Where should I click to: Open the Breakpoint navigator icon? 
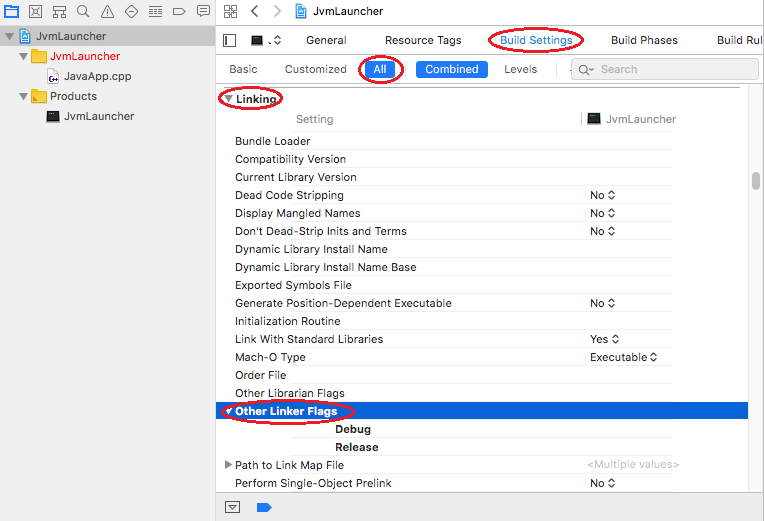pyautogui.click(x=179, y=11)
